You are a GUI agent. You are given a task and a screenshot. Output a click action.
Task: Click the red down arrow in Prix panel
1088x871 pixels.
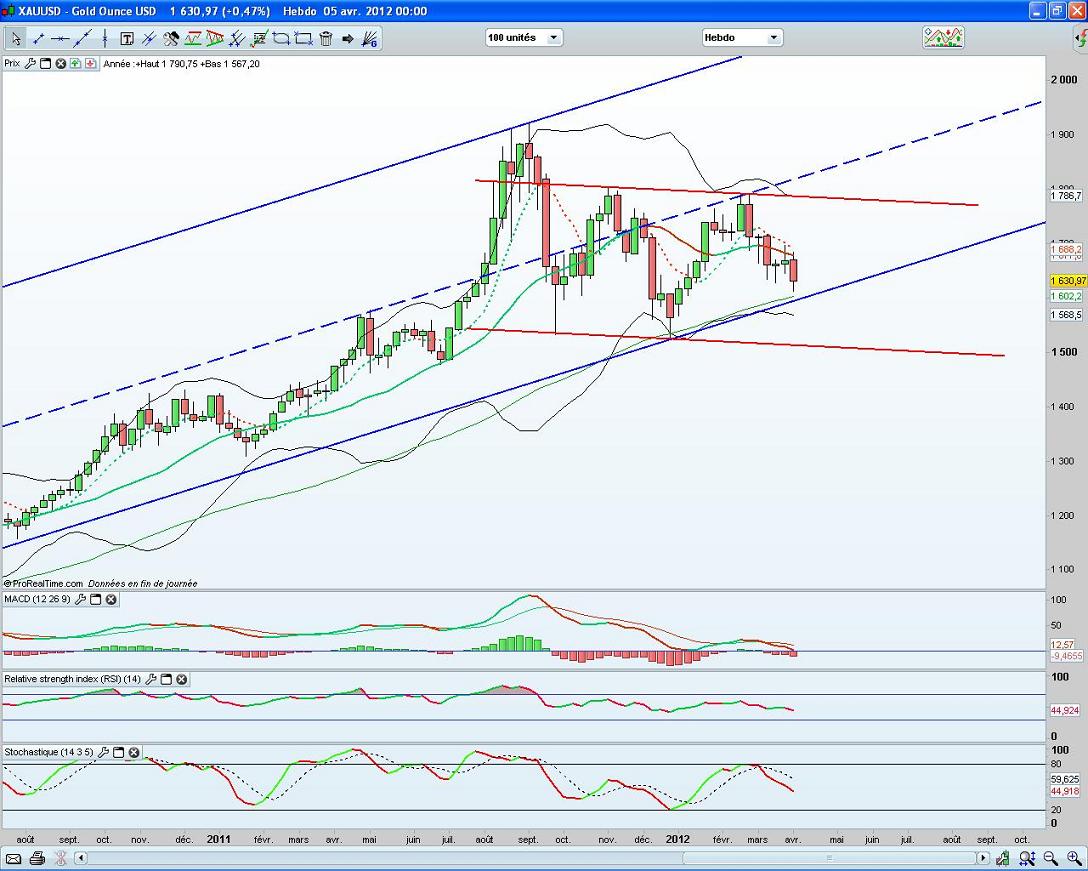(91, 63)
